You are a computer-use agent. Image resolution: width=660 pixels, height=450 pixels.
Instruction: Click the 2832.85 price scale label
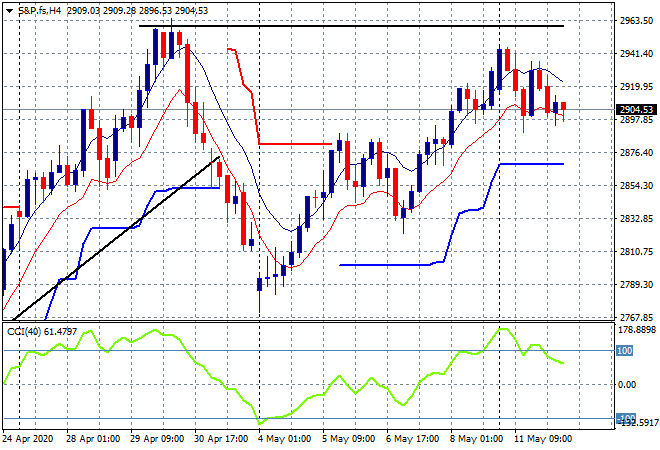pyautogui.click(x=636, y=218)
